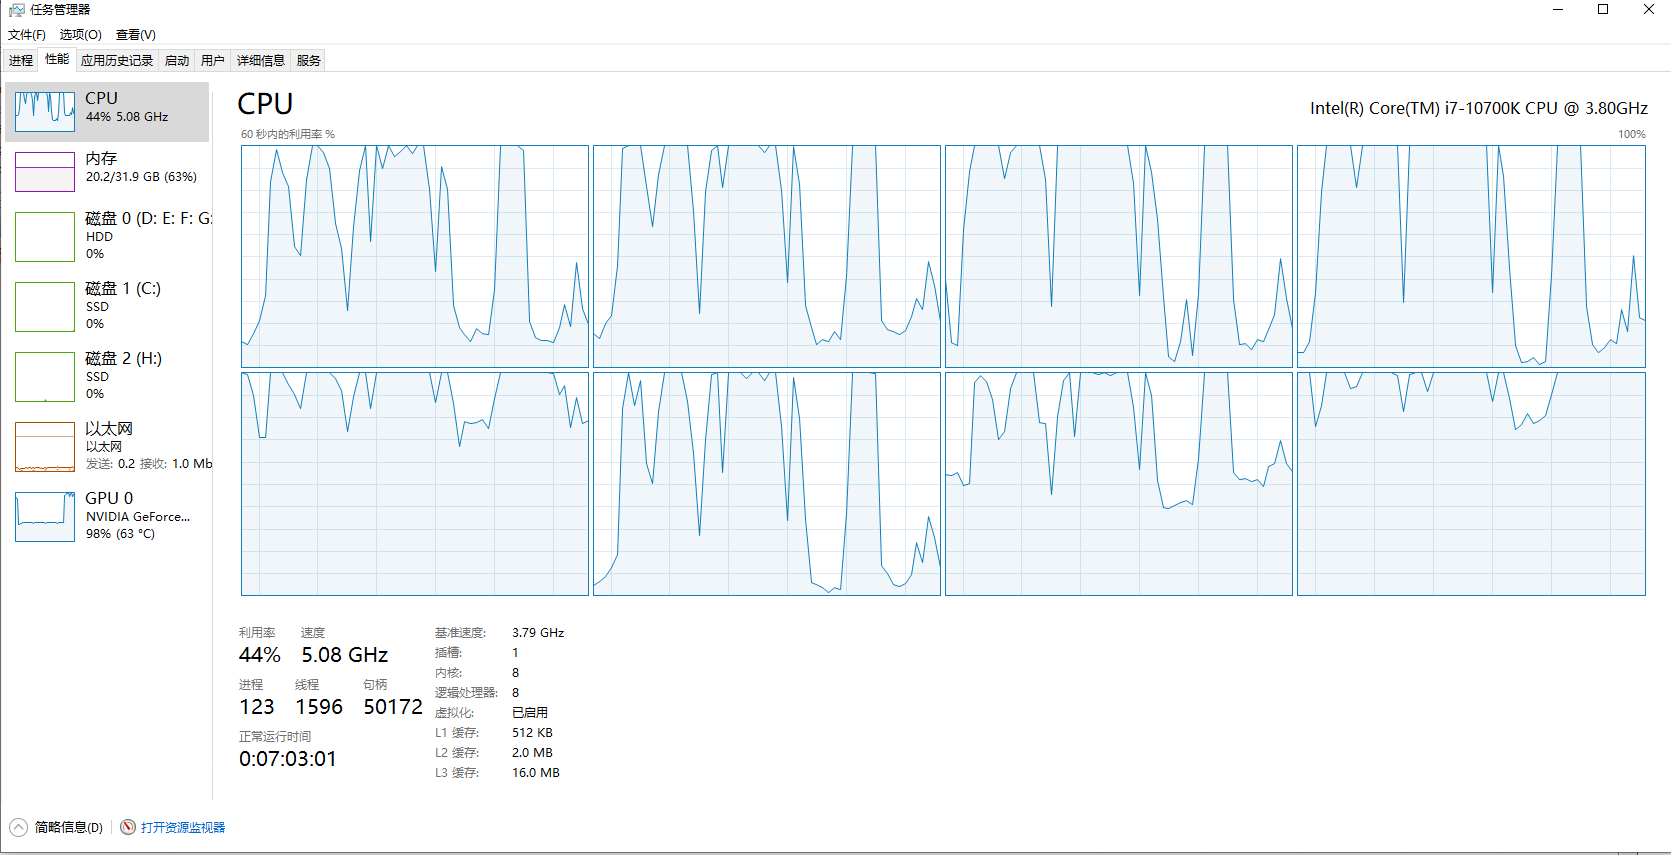Click Ethernet send/receive rate text
This screenshot has width=1671, height=855.
(149, 464)
